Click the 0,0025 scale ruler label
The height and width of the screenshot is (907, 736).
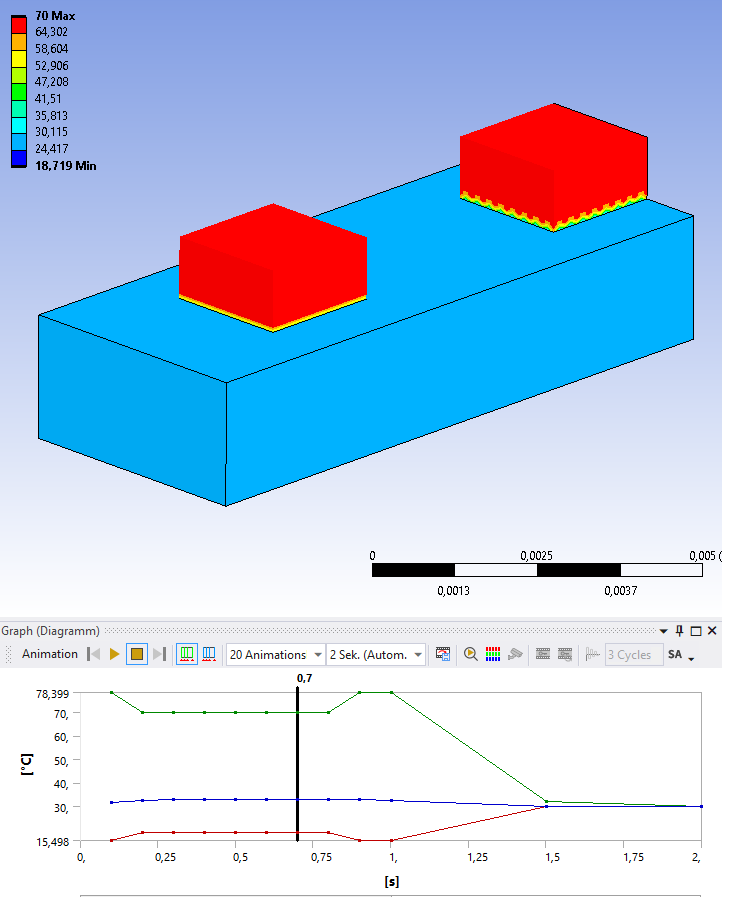536,556
